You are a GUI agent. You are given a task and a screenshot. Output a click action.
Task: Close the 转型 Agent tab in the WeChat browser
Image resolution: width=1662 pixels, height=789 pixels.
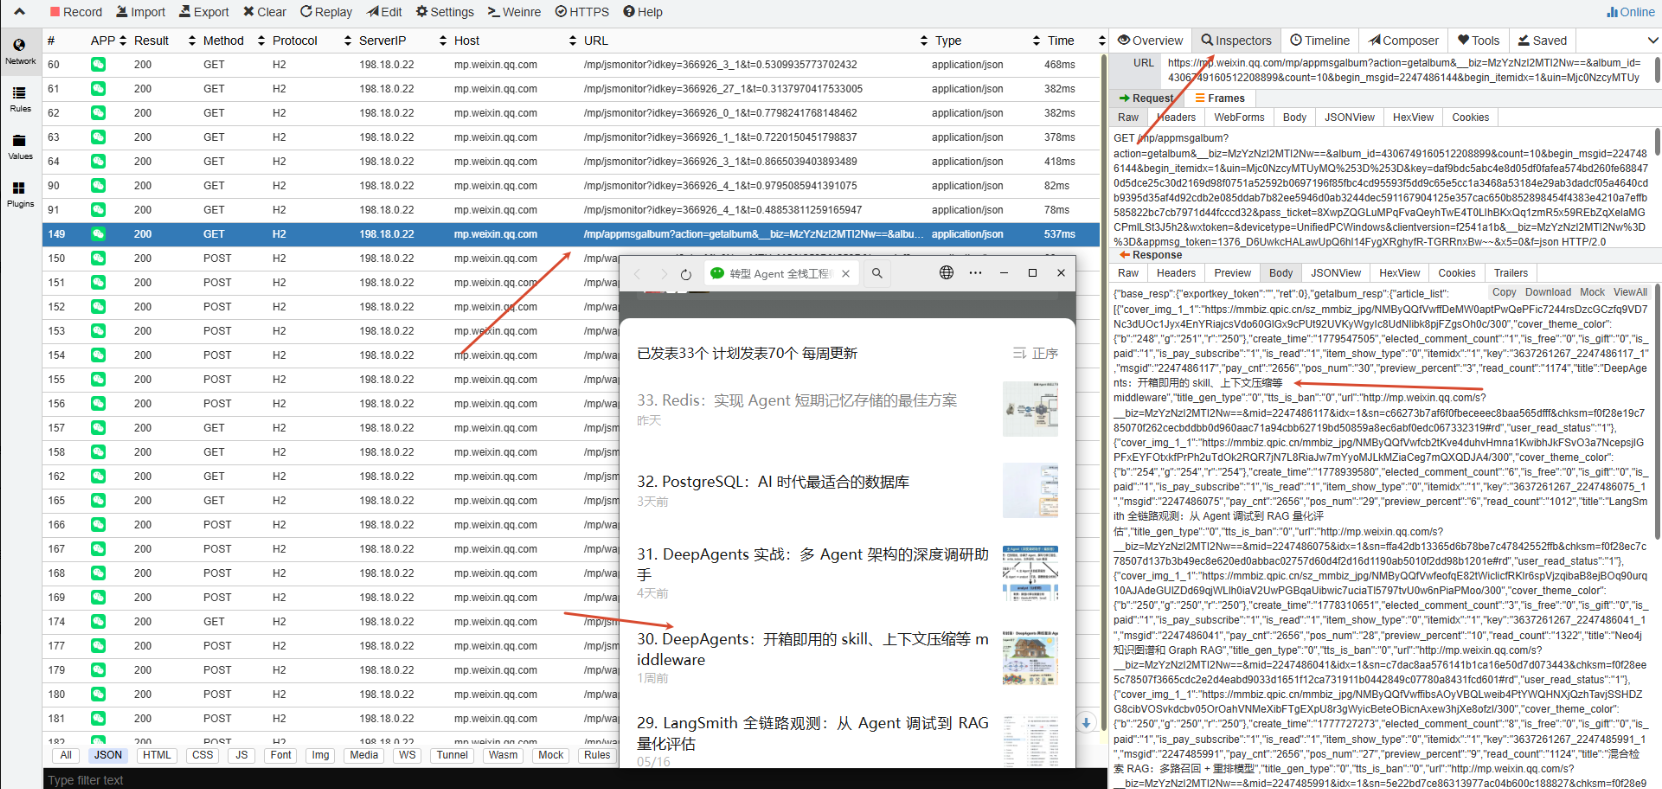tap(846, 273)
